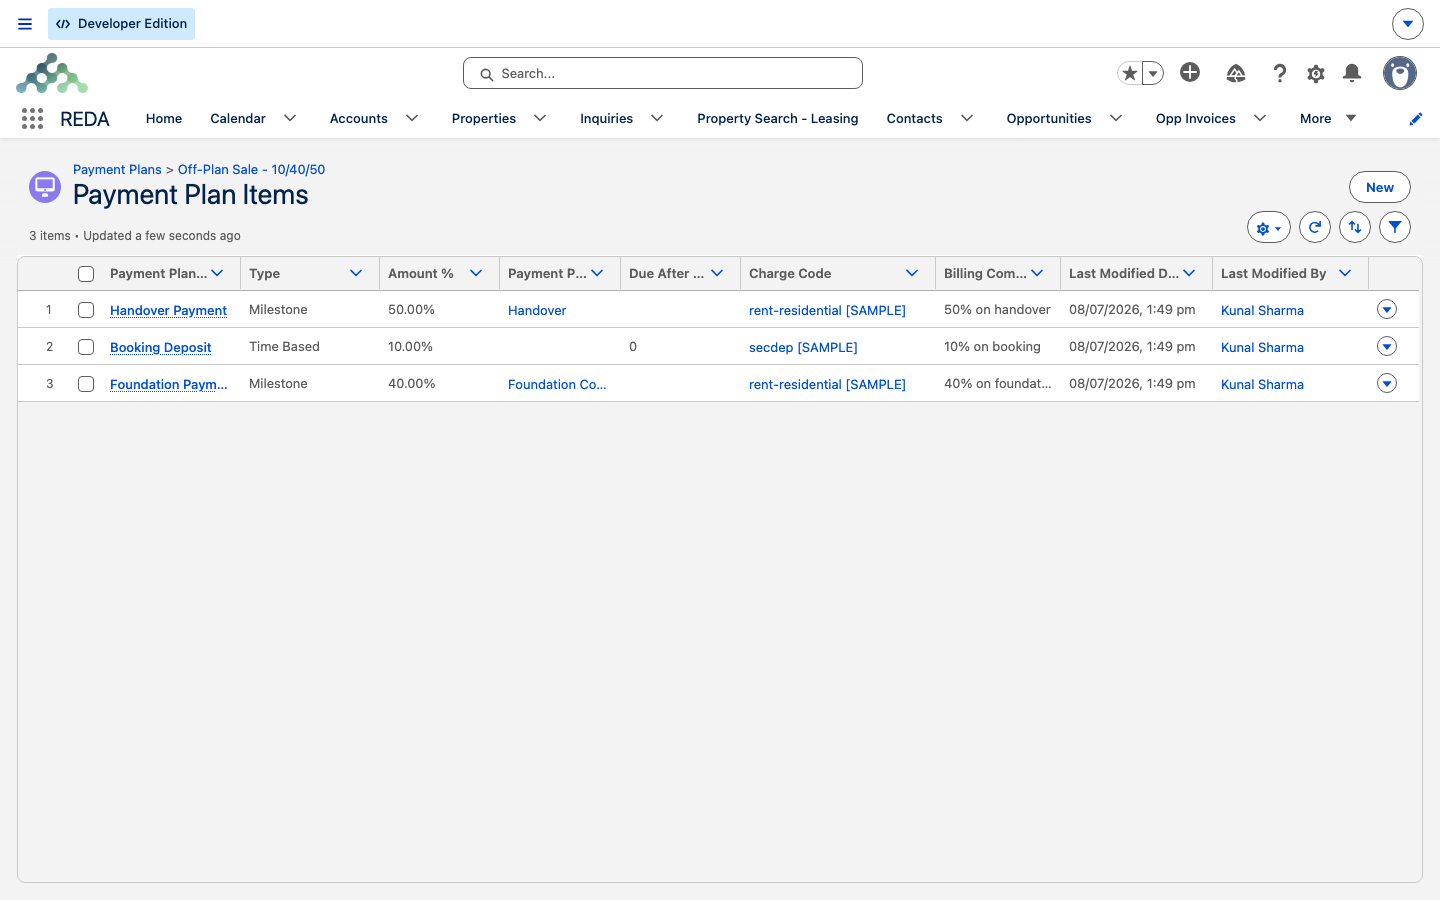This screenshot has height=900, width=1440.
Task: Refresh the Payment Plan Items list
Action: point(1315,227)
